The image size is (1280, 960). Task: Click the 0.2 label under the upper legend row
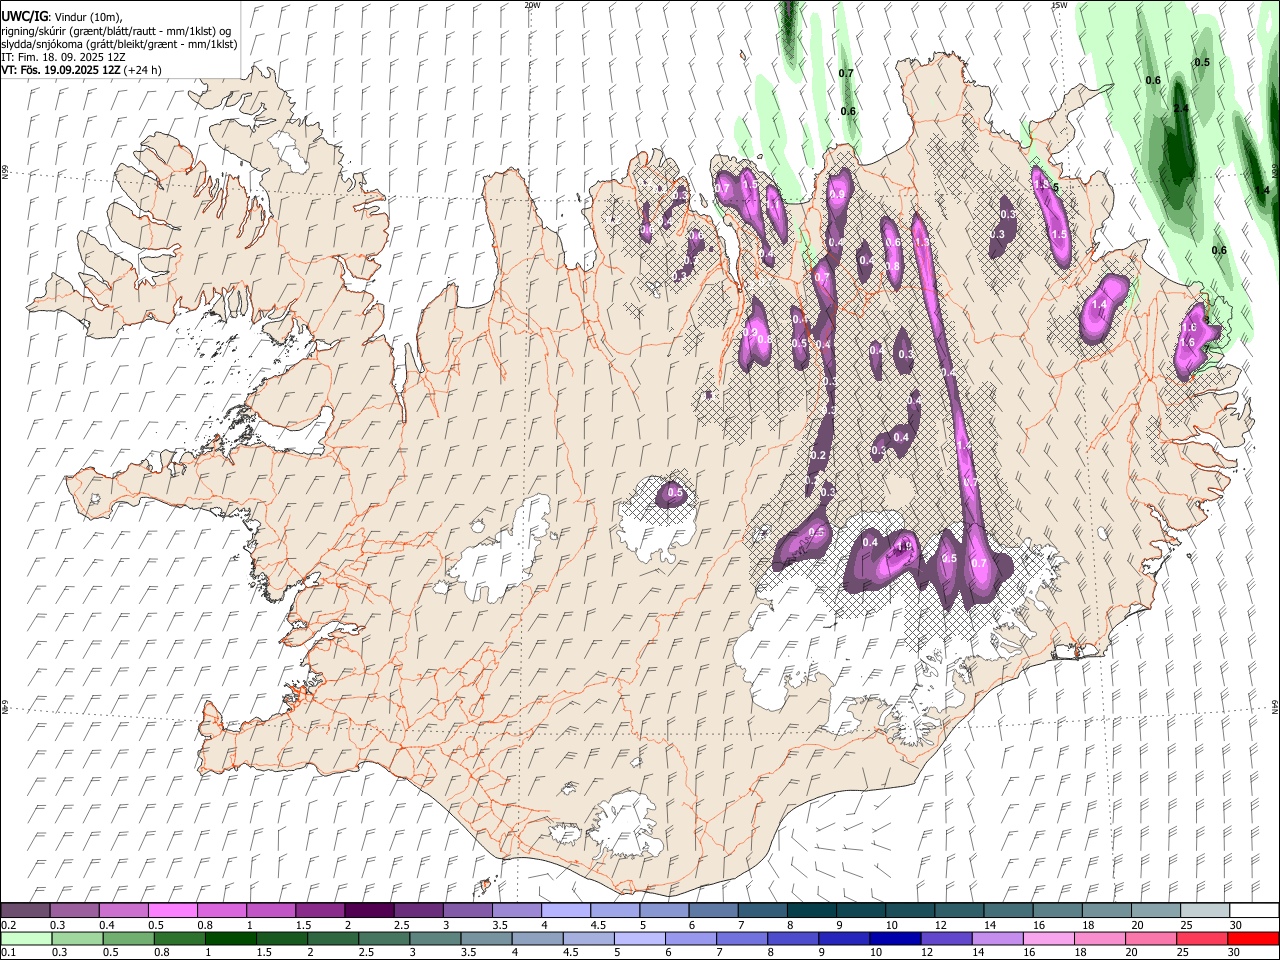[x=8, y=925]
